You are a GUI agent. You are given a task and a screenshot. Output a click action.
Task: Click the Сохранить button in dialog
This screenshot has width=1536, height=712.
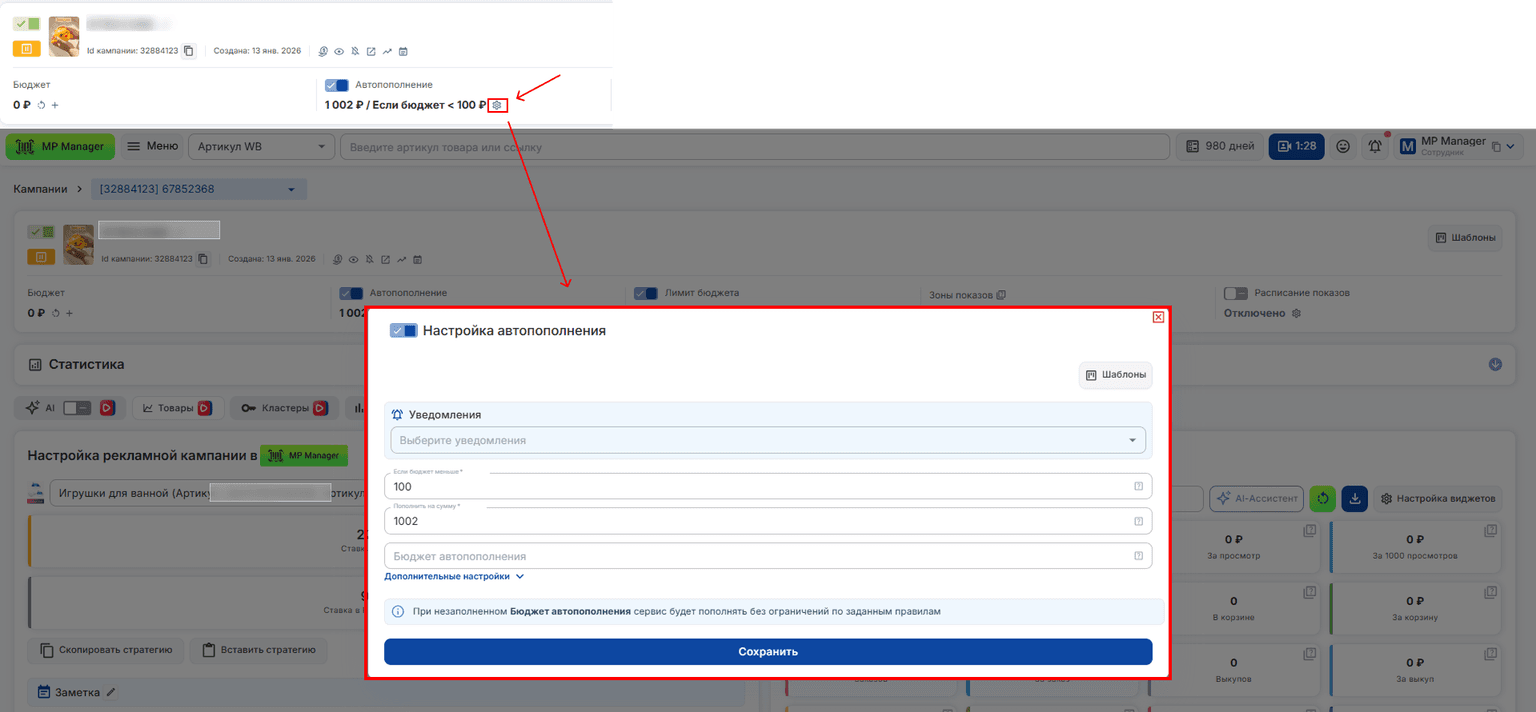[768, 651]
